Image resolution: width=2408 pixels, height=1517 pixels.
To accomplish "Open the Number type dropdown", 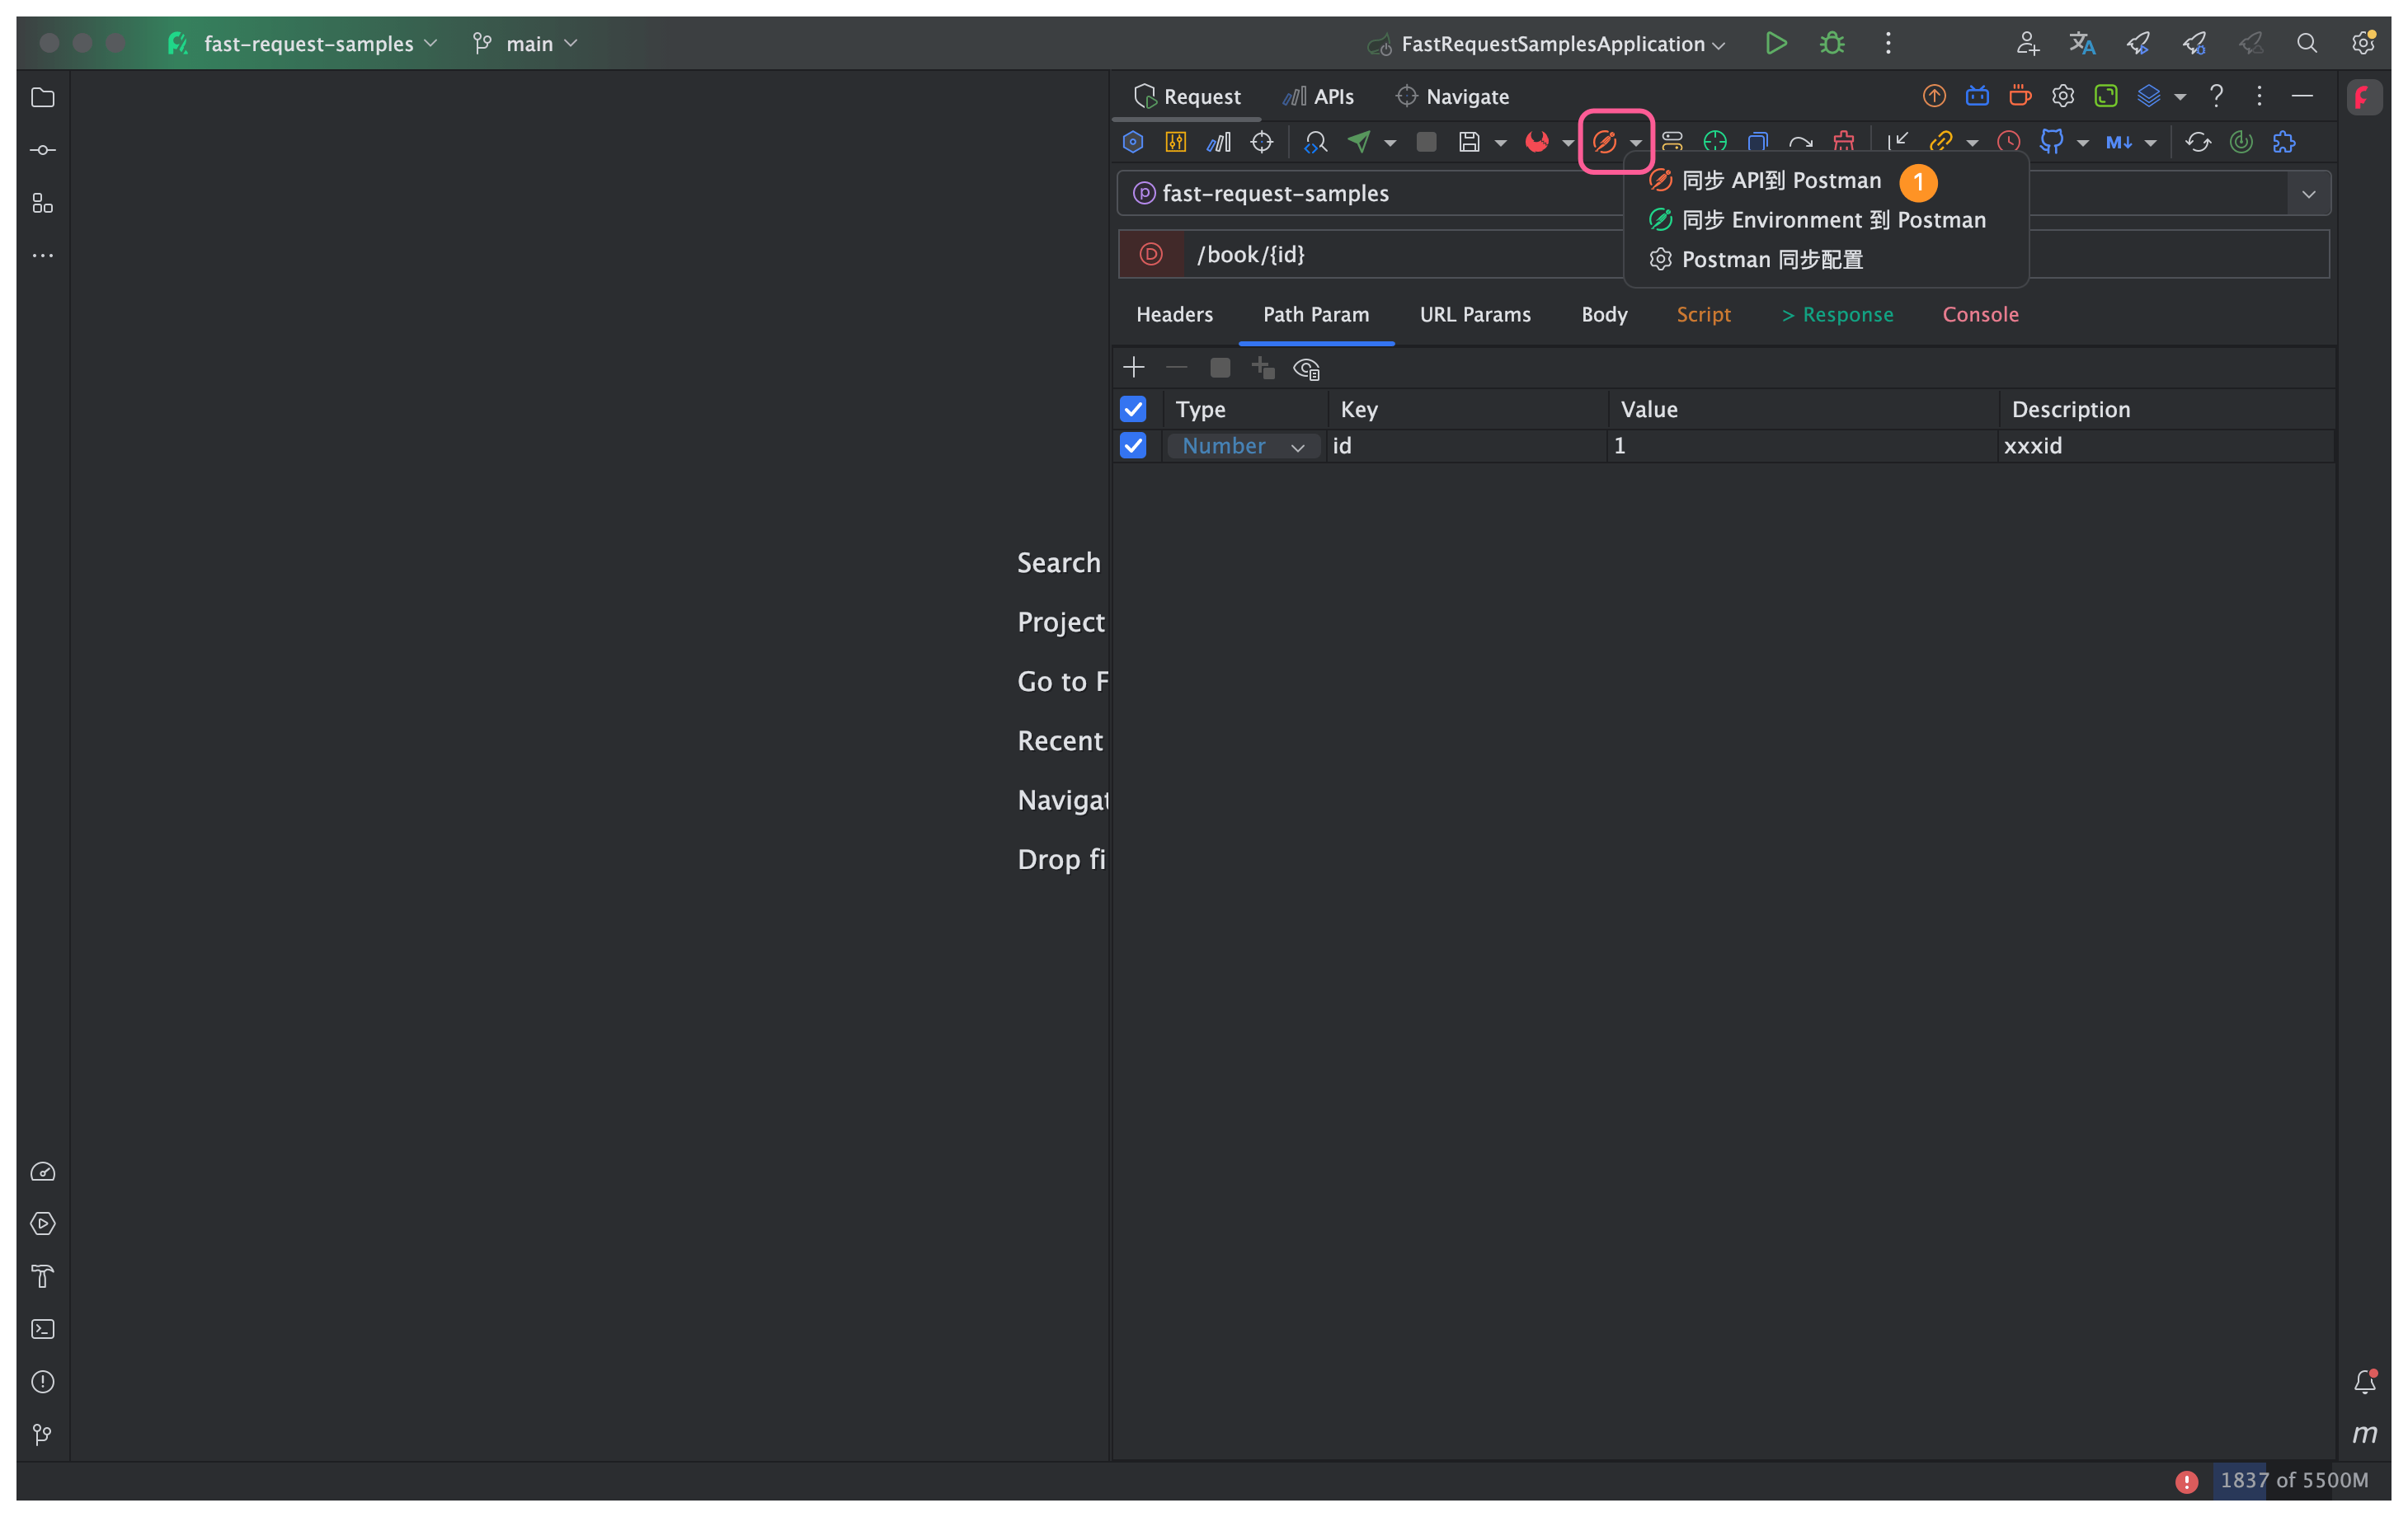I will pyautogui.click(x=1243, y=446).
